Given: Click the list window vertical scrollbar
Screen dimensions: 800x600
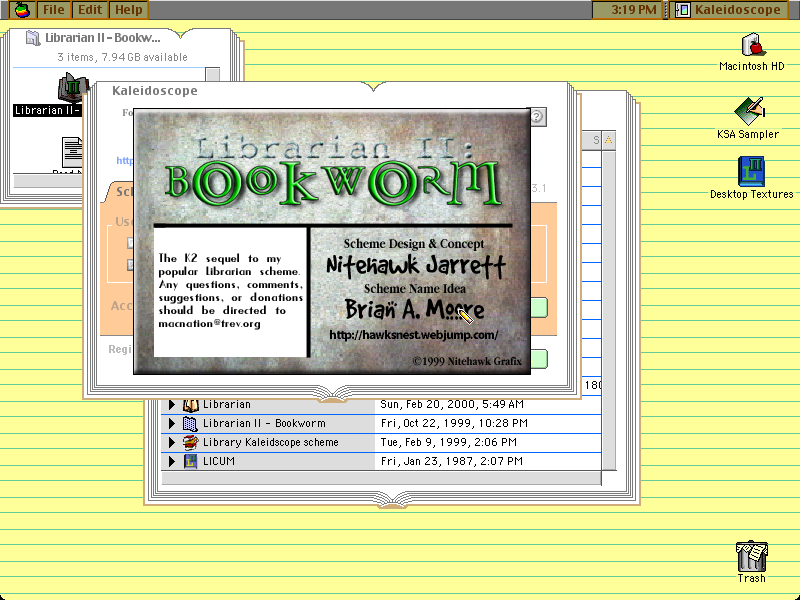Looking at the screenshot, I should coord(609,310).
